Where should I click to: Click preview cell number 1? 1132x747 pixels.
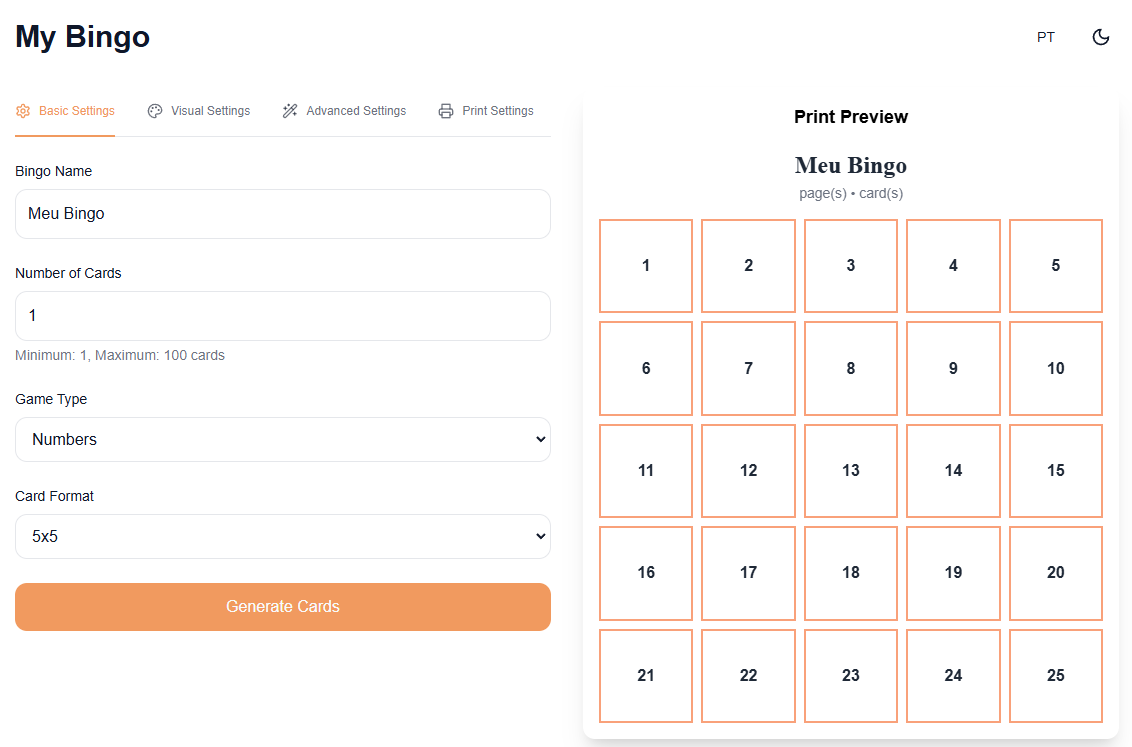646,266
